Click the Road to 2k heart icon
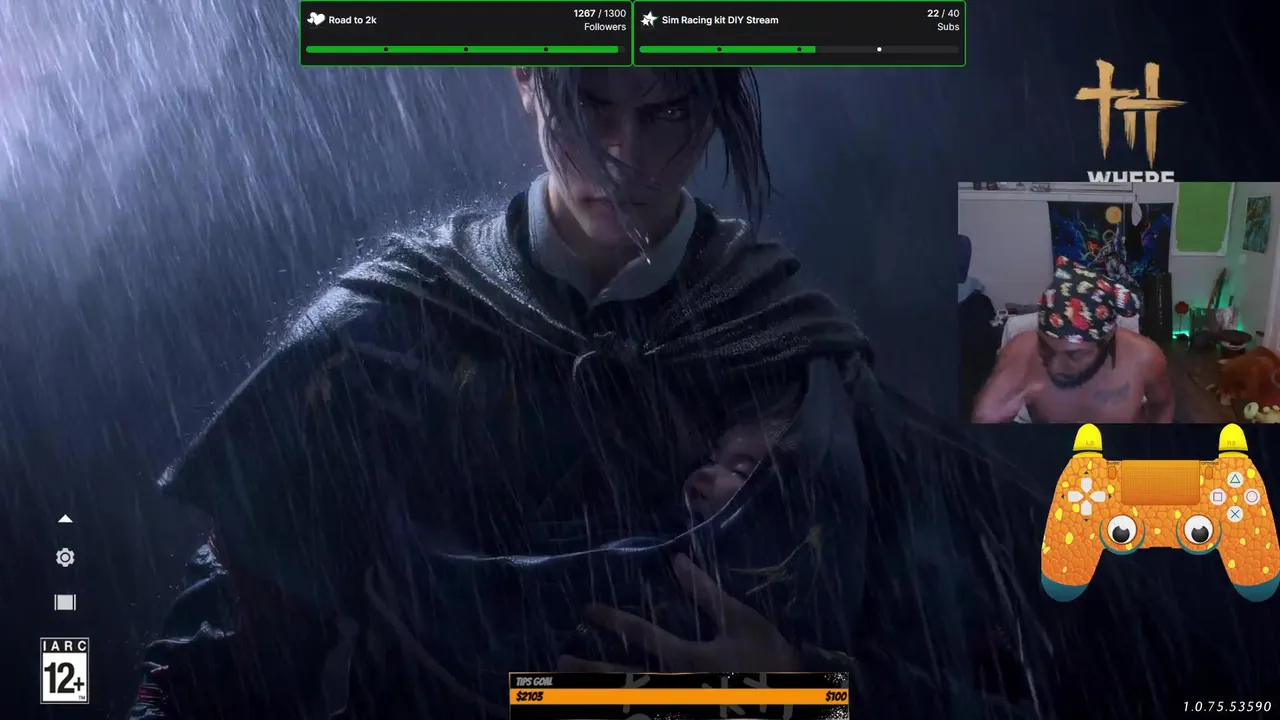 coord(316,19)
